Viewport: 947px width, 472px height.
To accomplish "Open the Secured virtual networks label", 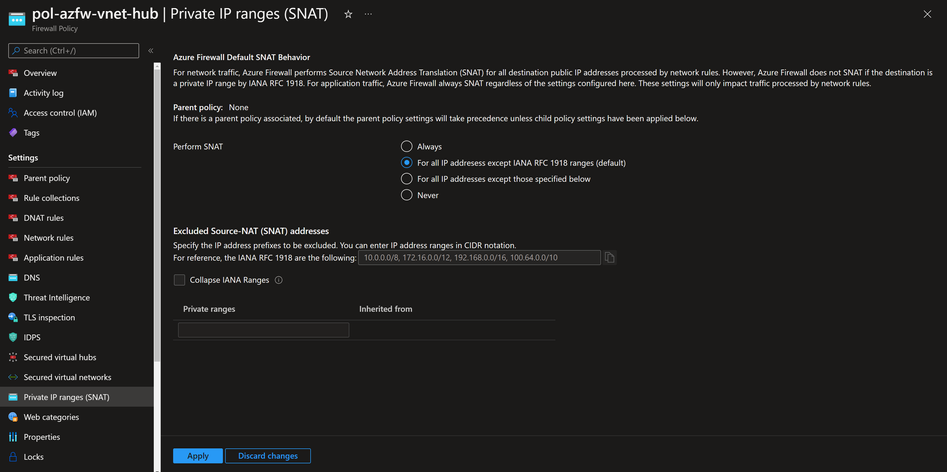I will point(68,377).
